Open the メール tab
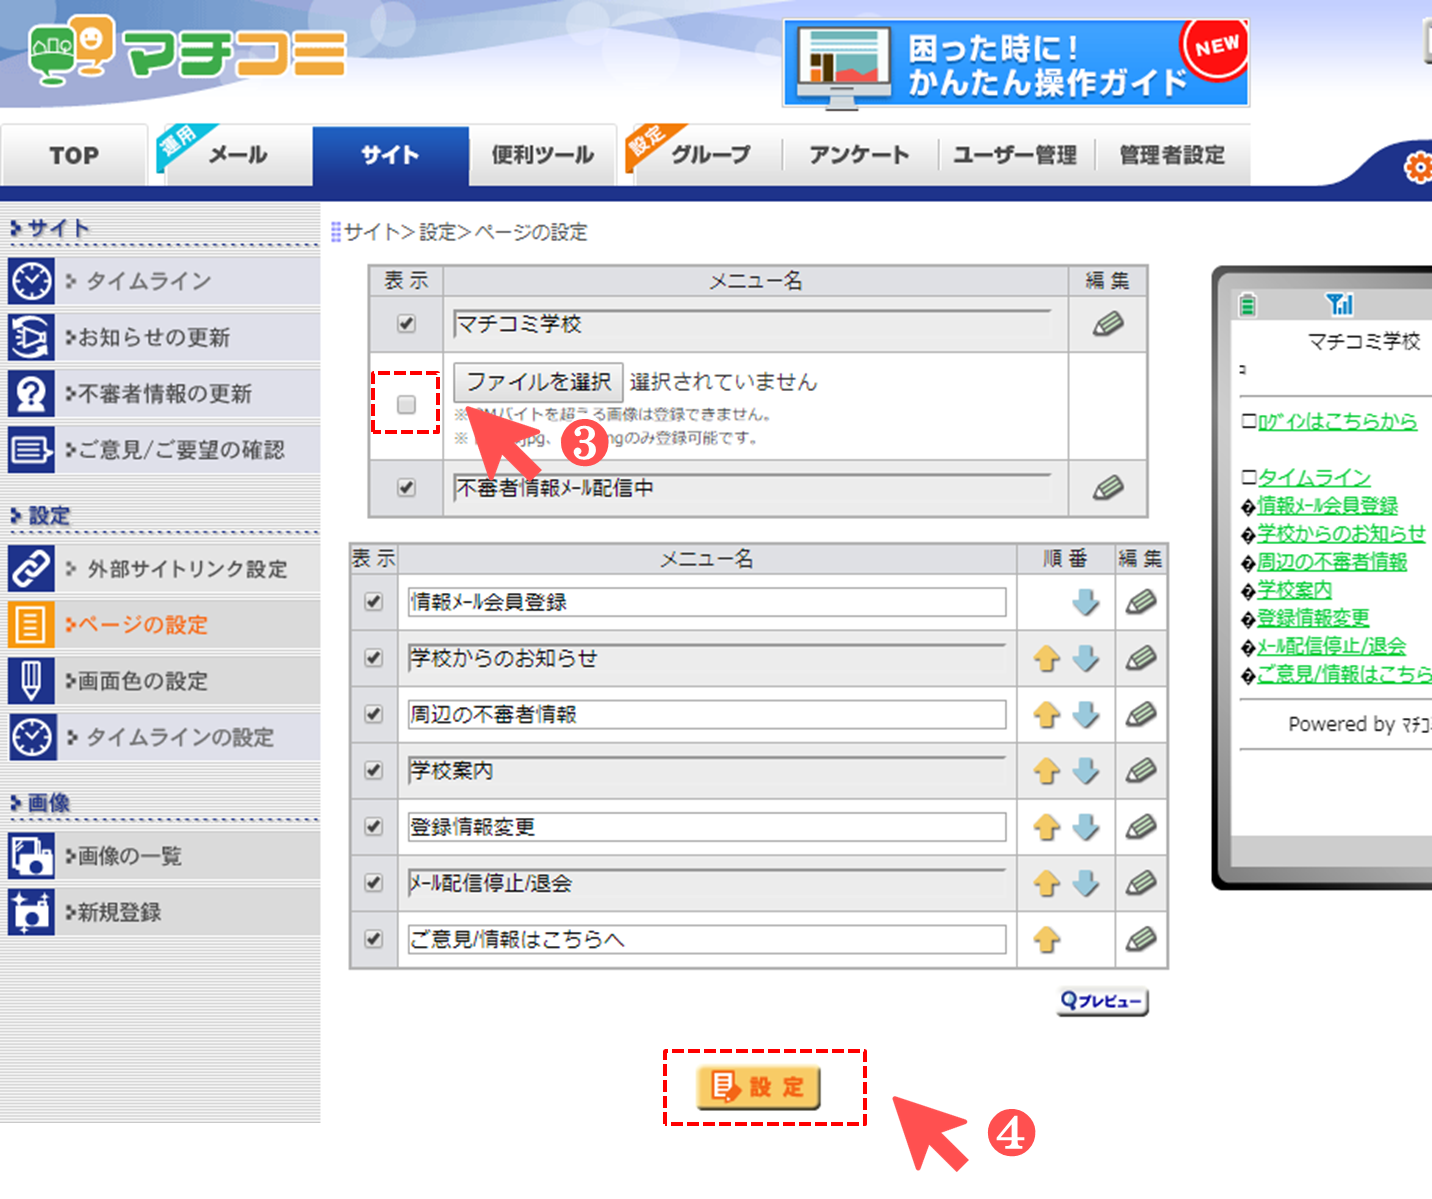Viewport: 1432px width, 1199px height. (x=237, y=155)
